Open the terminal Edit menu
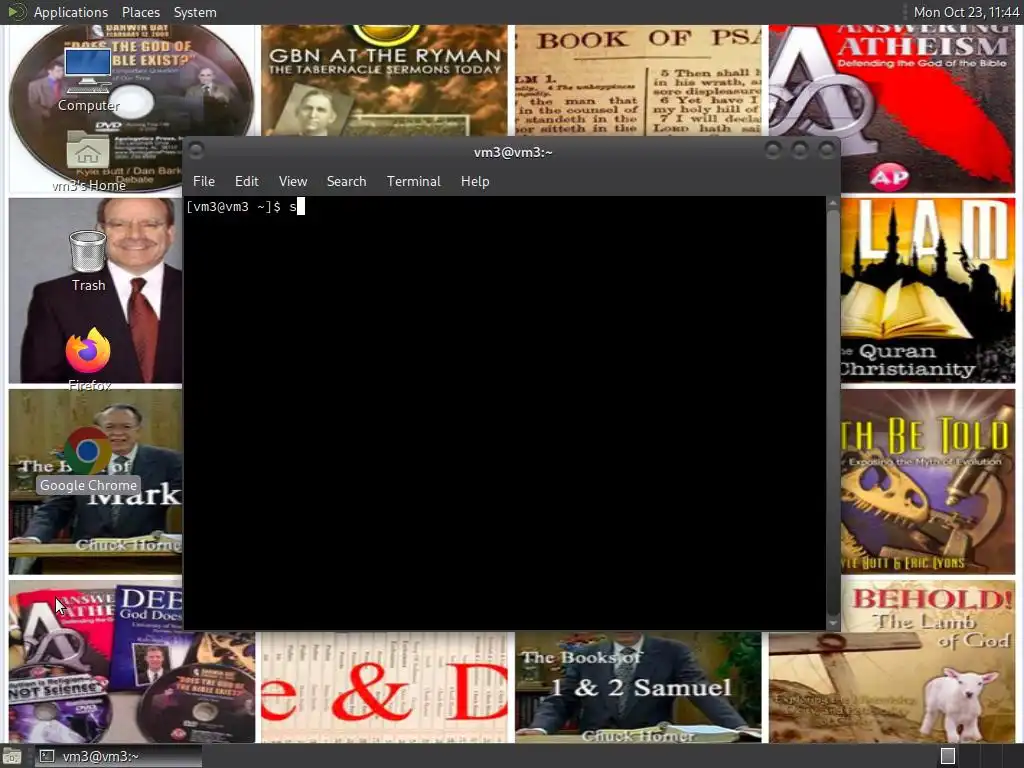This screenshot has height=768, width=1024. [x=246, y=182]
